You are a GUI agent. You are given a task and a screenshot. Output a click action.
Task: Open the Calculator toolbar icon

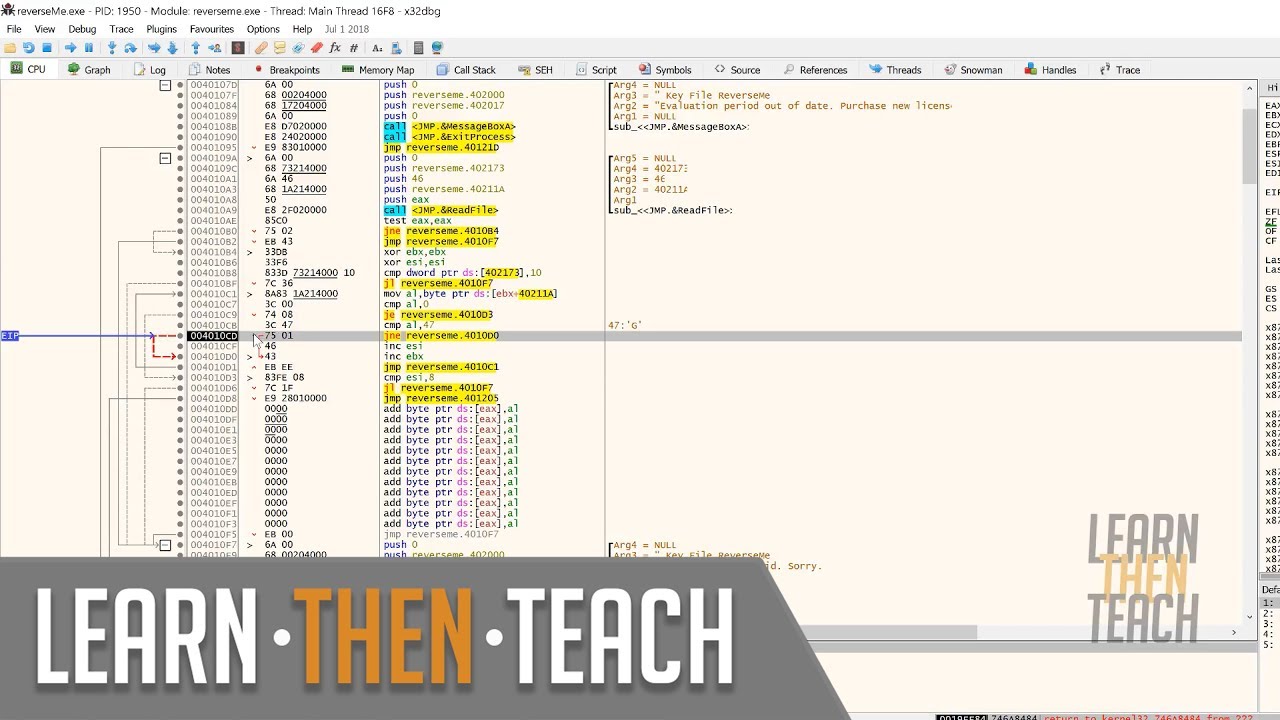[x=418, y=48]
